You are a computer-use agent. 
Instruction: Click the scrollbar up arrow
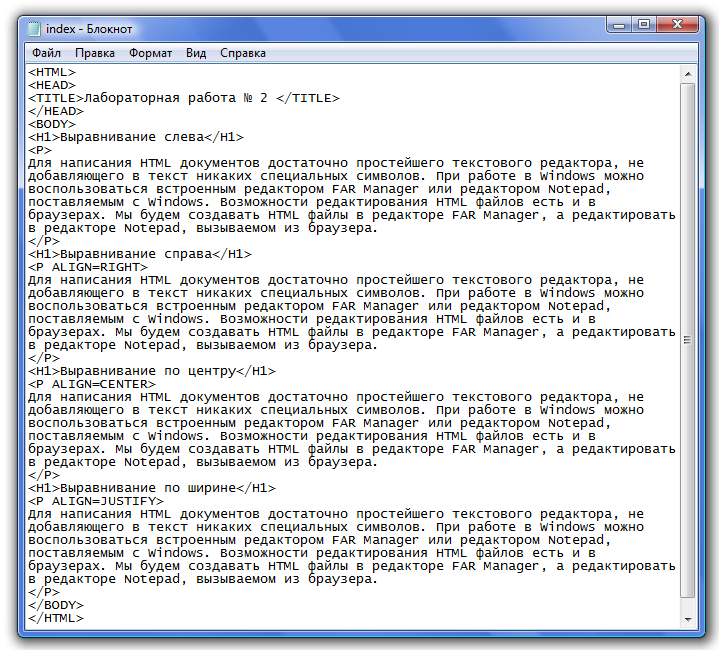[687, 74]
